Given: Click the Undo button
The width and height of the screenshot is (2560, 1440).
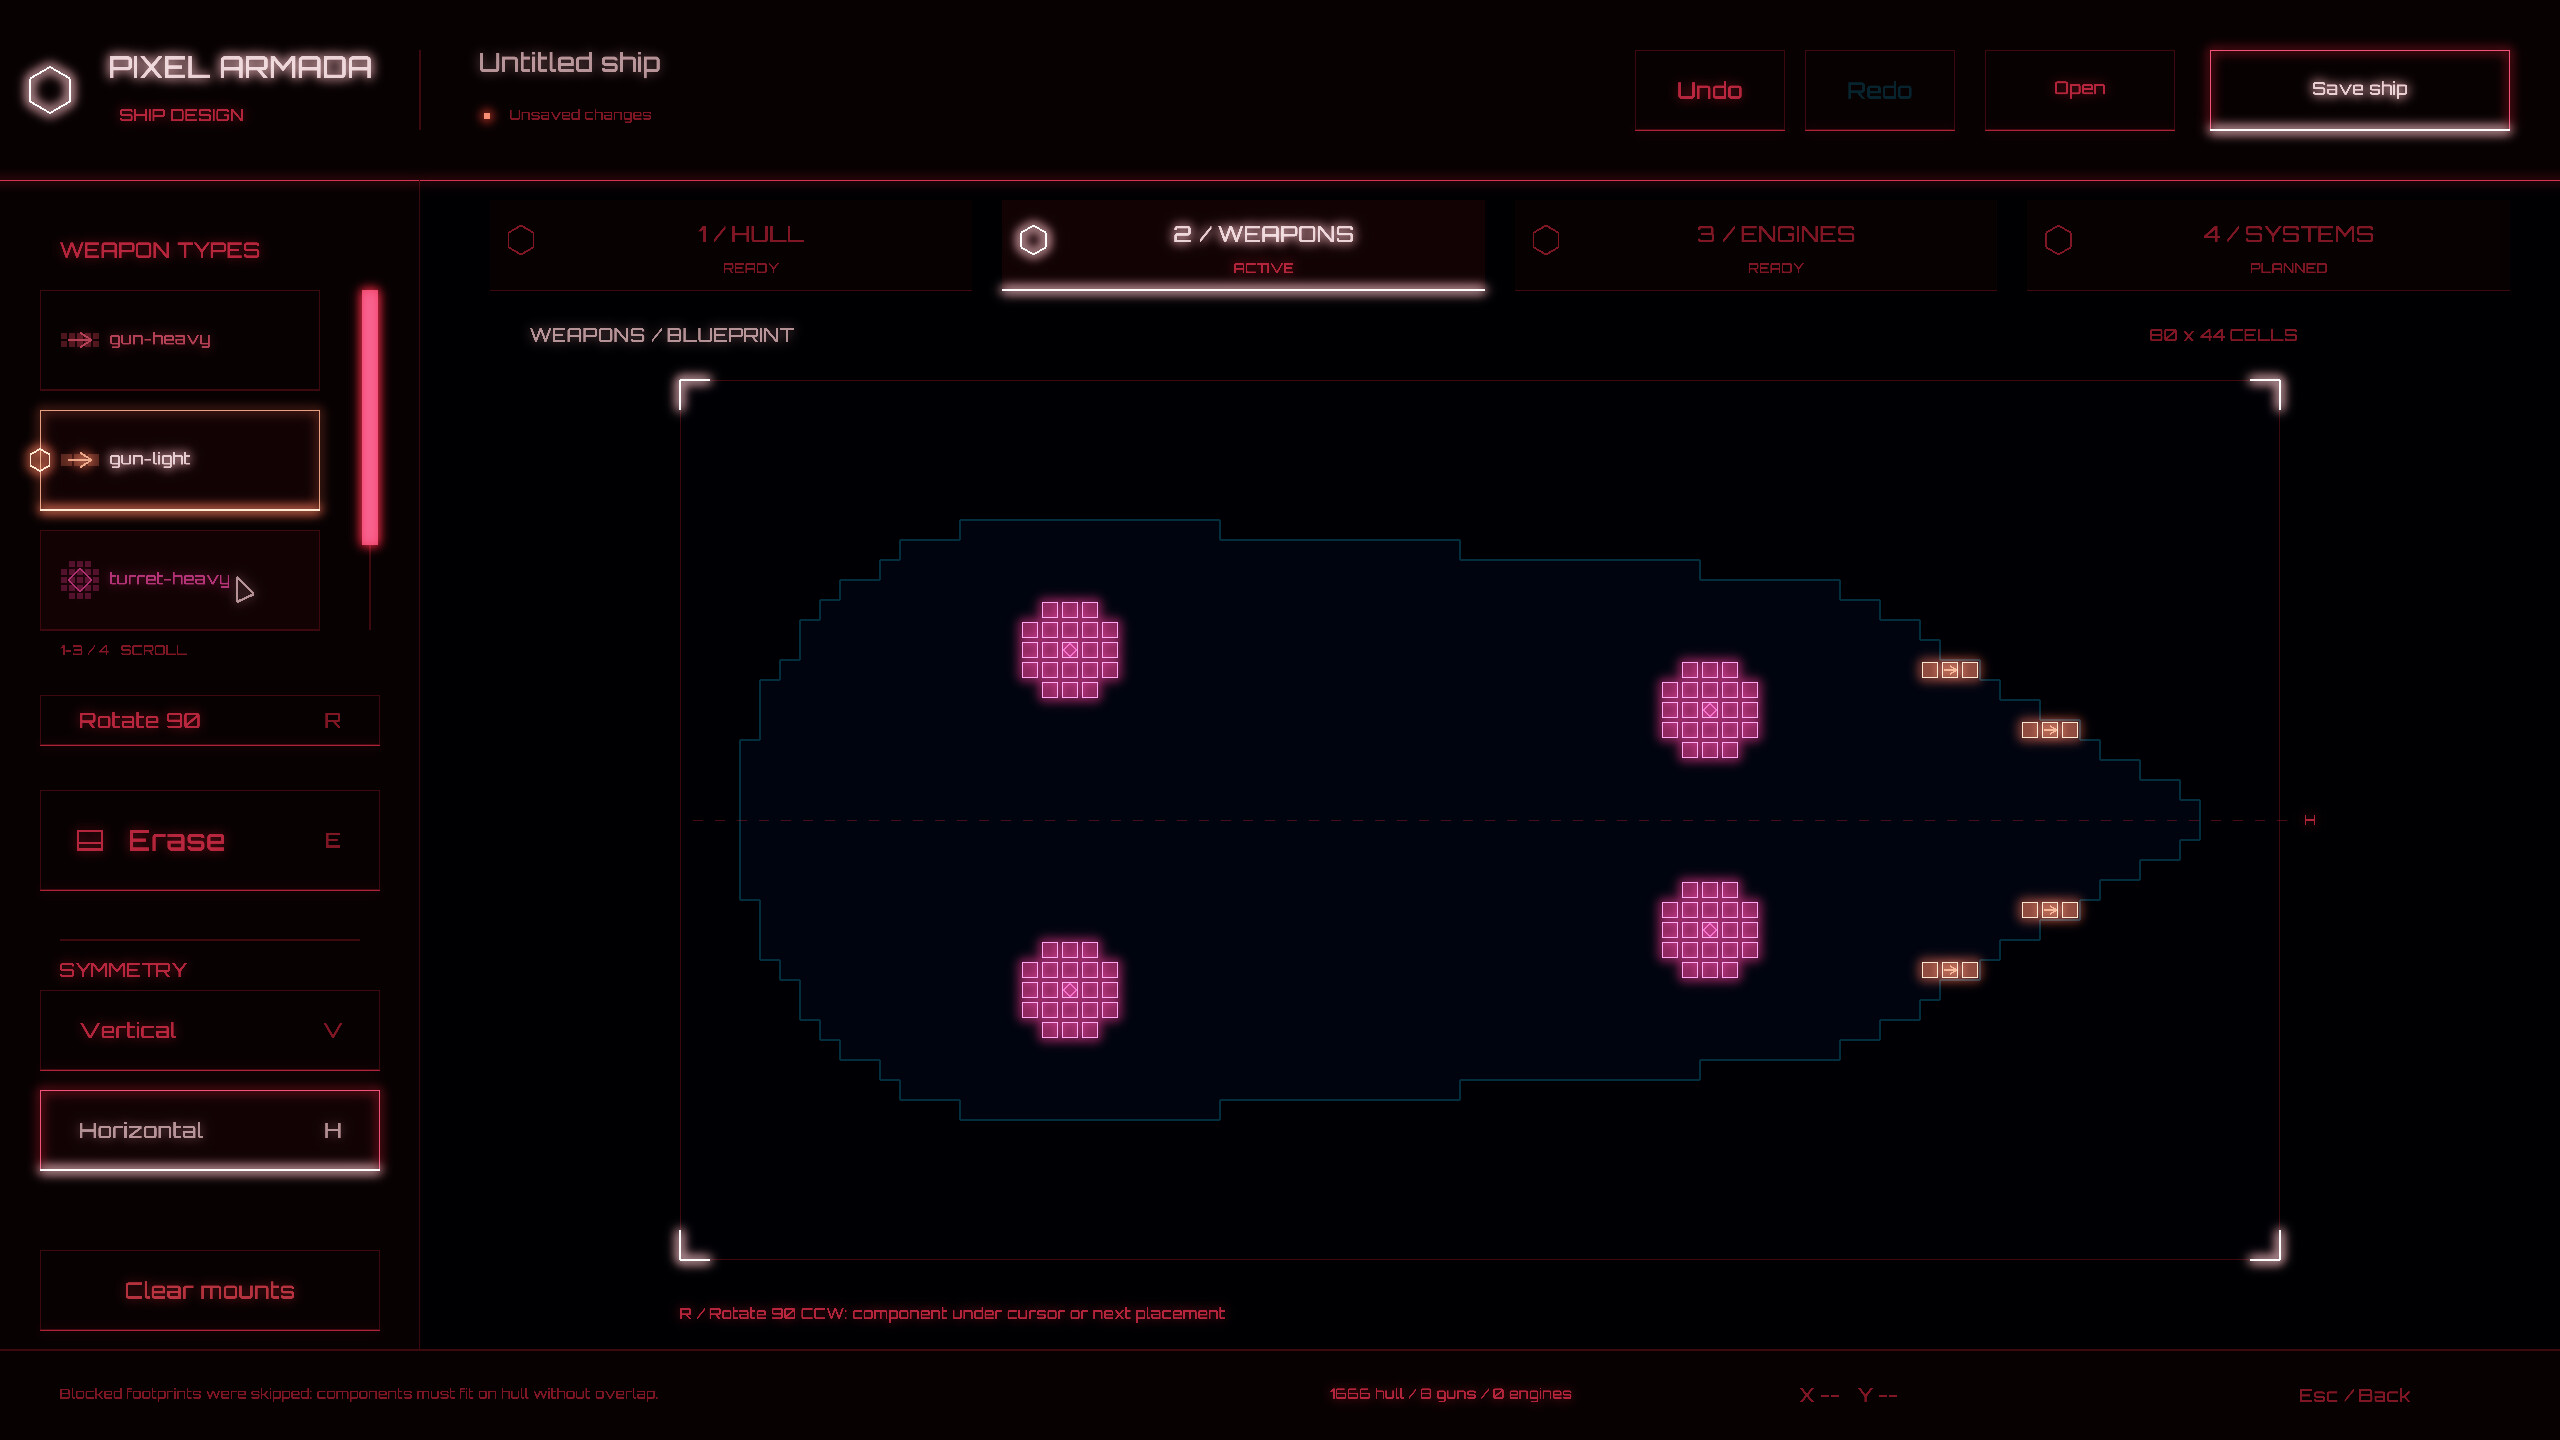Looking at the screenshot, I should click(1710, 90).
